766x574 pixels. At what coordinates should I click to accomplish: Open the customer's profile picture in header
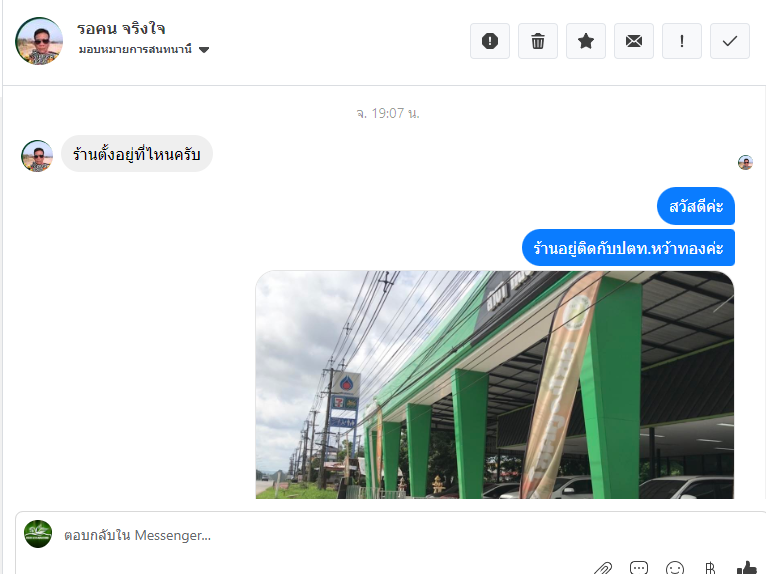click(39, 41)
